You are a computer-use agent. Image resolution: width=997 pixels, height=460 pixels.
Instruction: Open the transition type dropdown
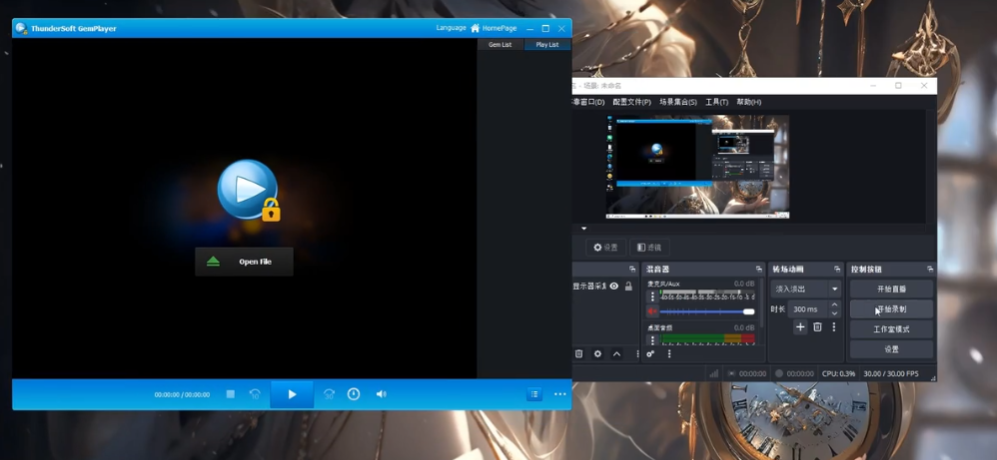click(806, 289)
